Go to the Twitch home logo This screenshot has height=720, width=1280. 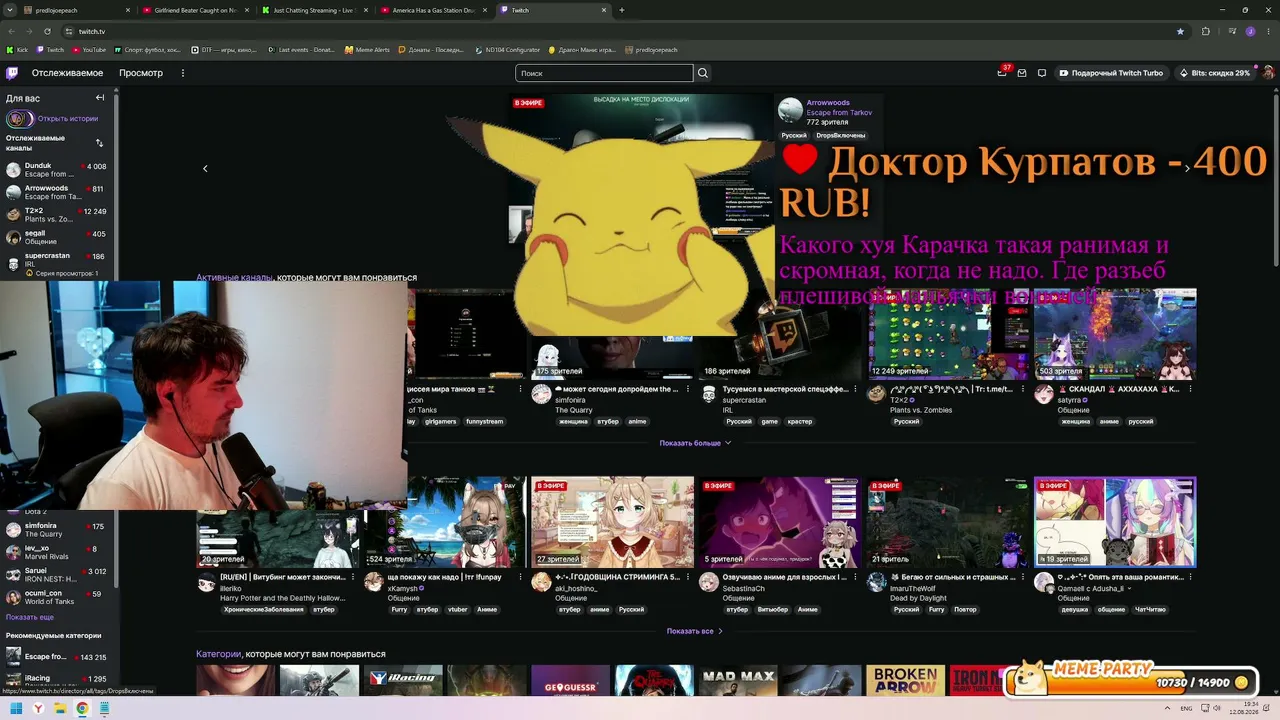pyautogui.click(x=12, y=73)
